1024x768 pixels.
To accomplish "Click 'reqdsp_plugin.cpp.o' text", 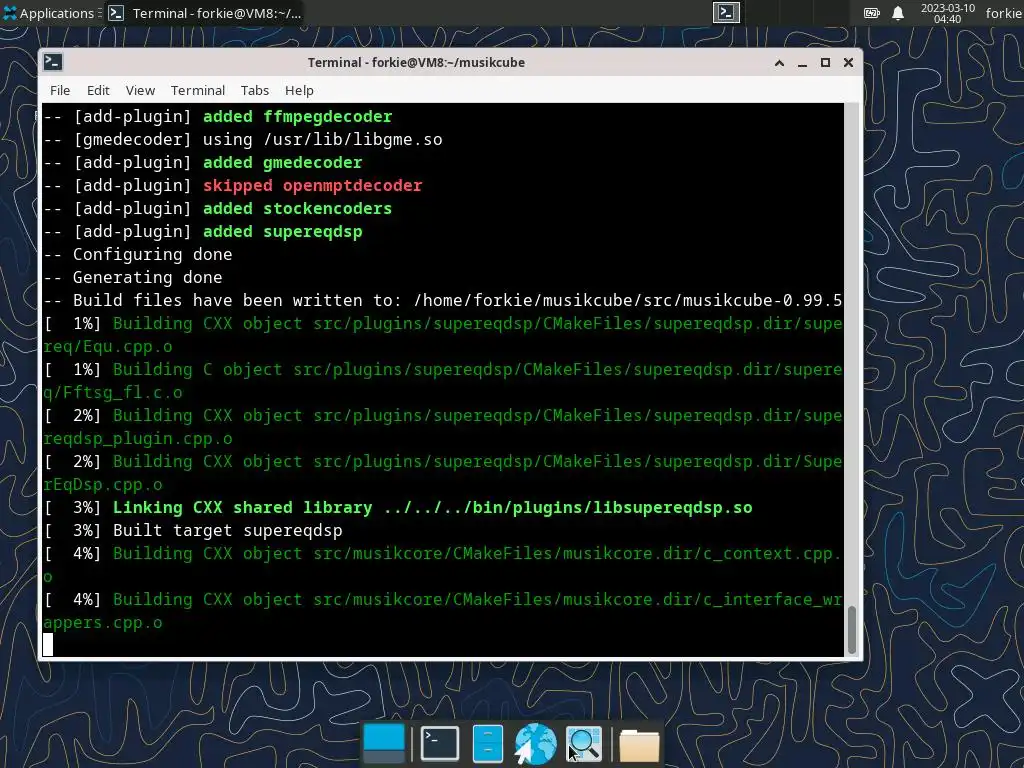I will (x=138, y=439).
